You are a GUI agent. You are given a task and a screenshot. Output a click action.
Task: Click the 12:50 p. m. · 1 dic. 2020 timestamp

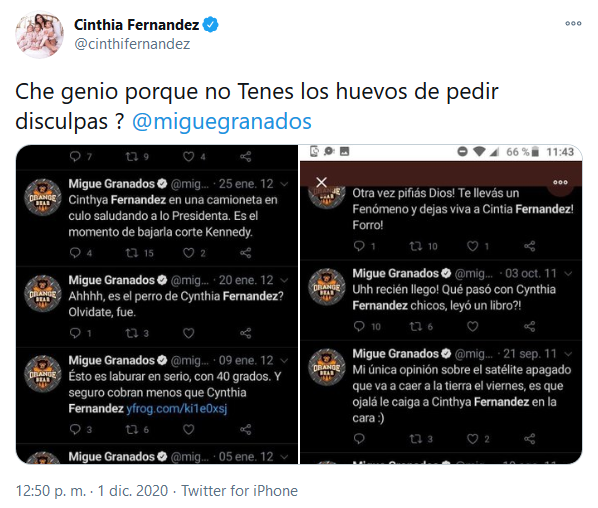92,491
